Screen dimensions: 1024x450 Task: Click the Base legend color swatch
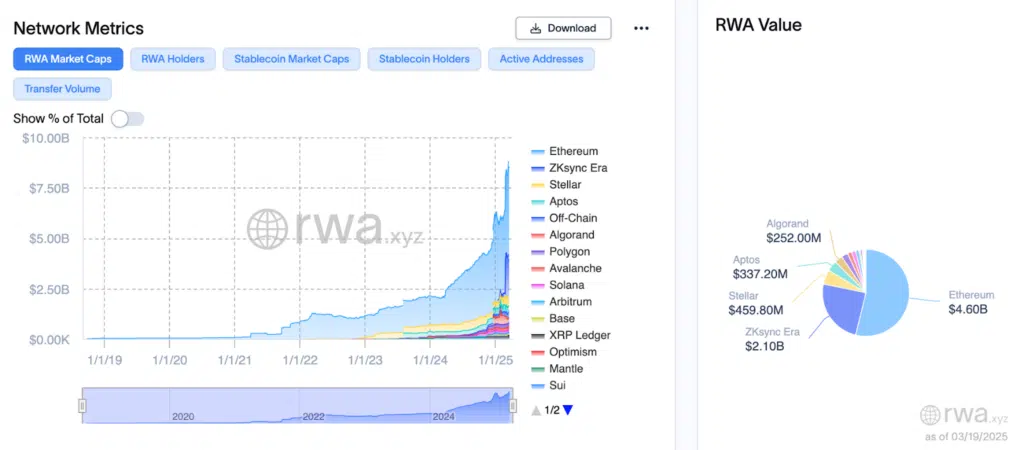(x=537, y=319)
